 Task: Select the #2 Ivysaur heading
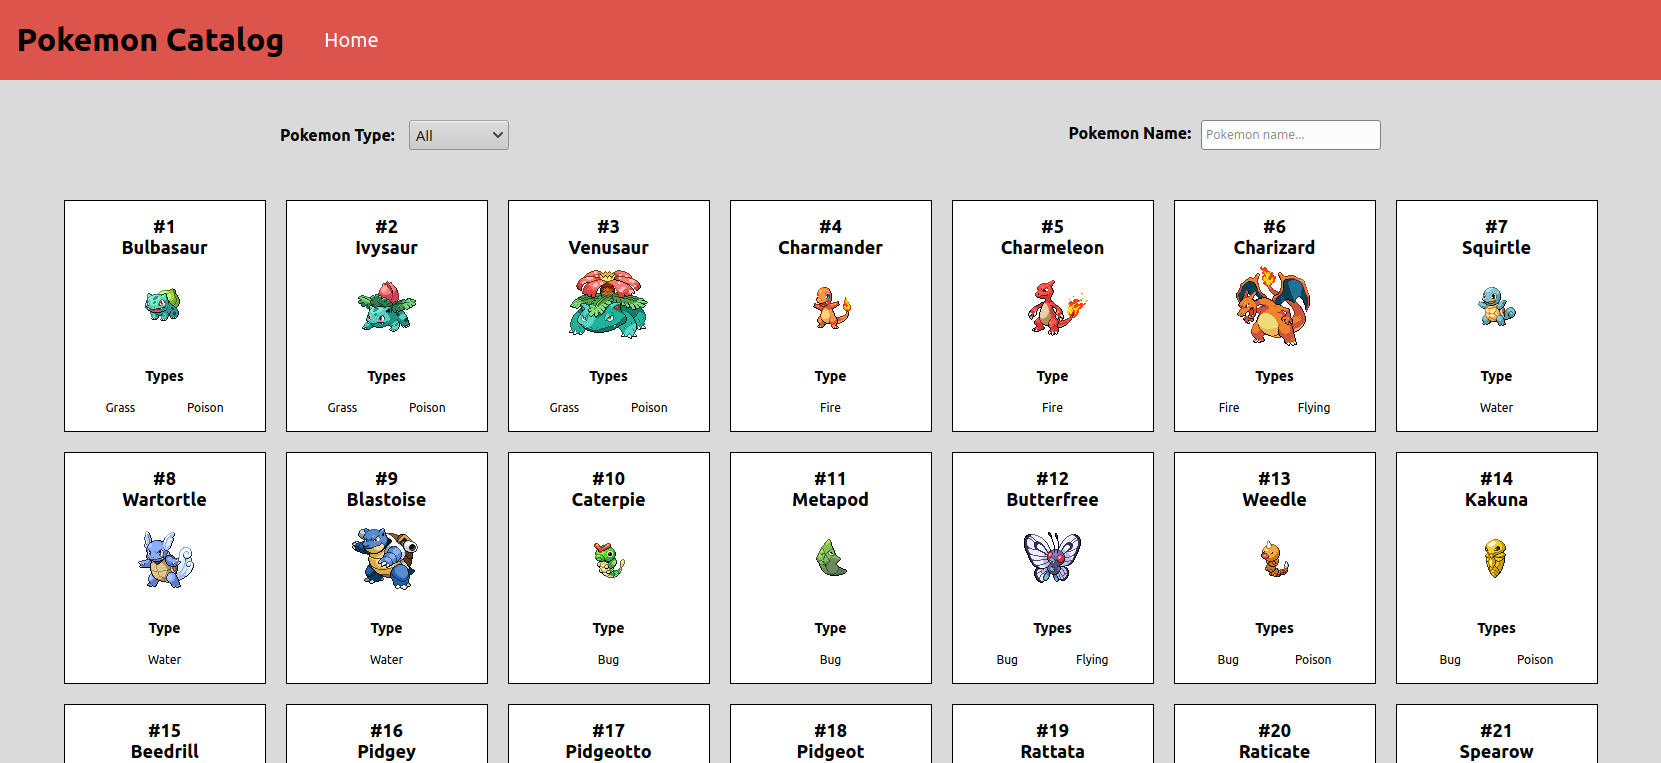point(387,237)
